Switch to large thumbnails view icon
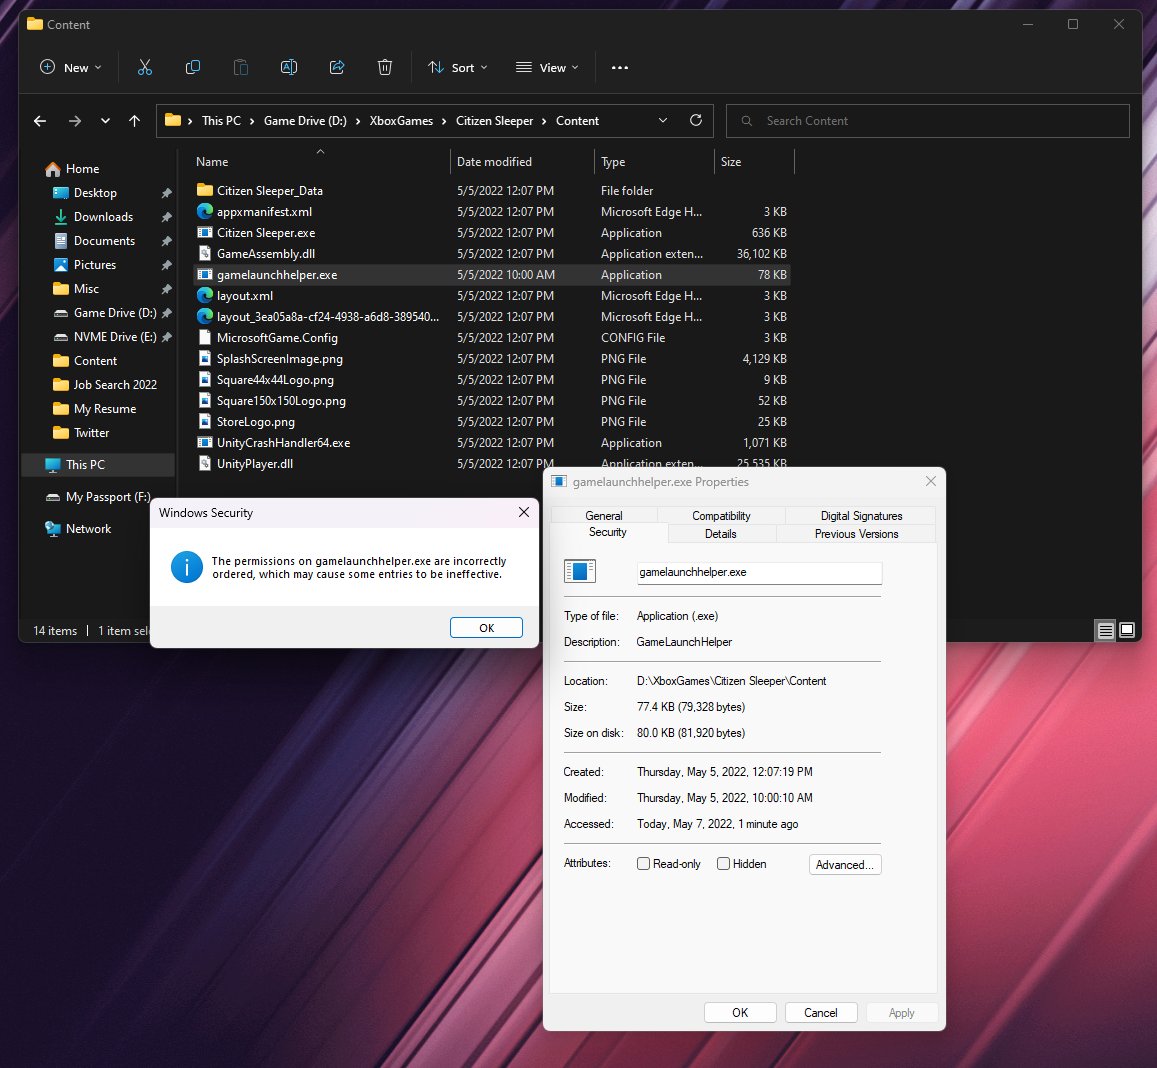This screenshot has width=1157, height=1068. [x=1127, y=630]
